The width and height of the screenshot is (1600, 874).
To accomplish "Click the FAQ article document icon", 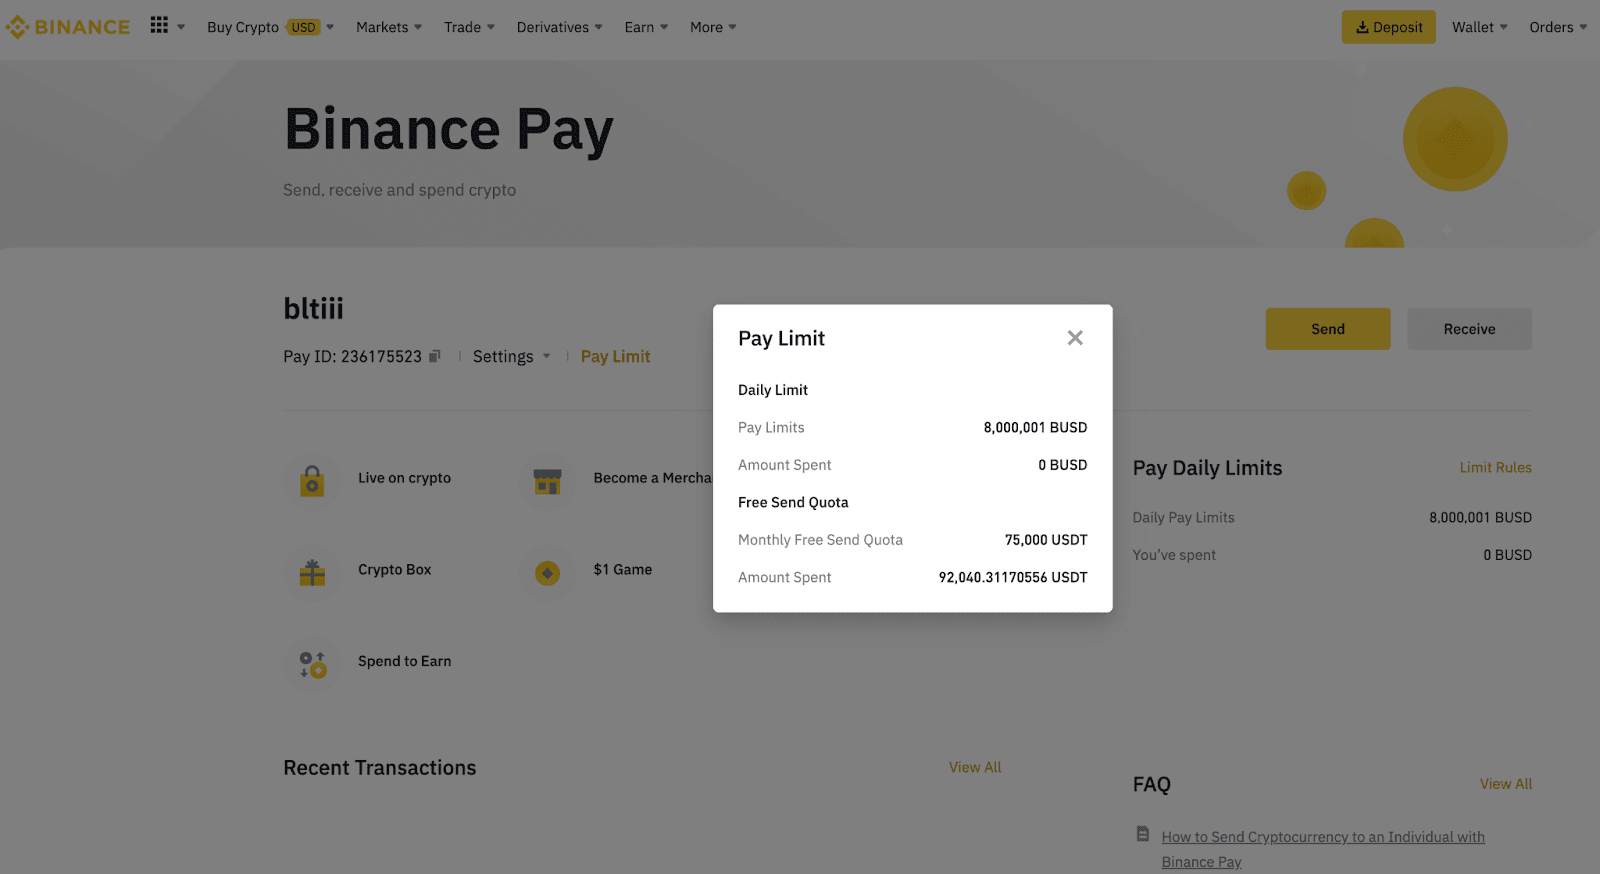I will (x=1143, y=834).
